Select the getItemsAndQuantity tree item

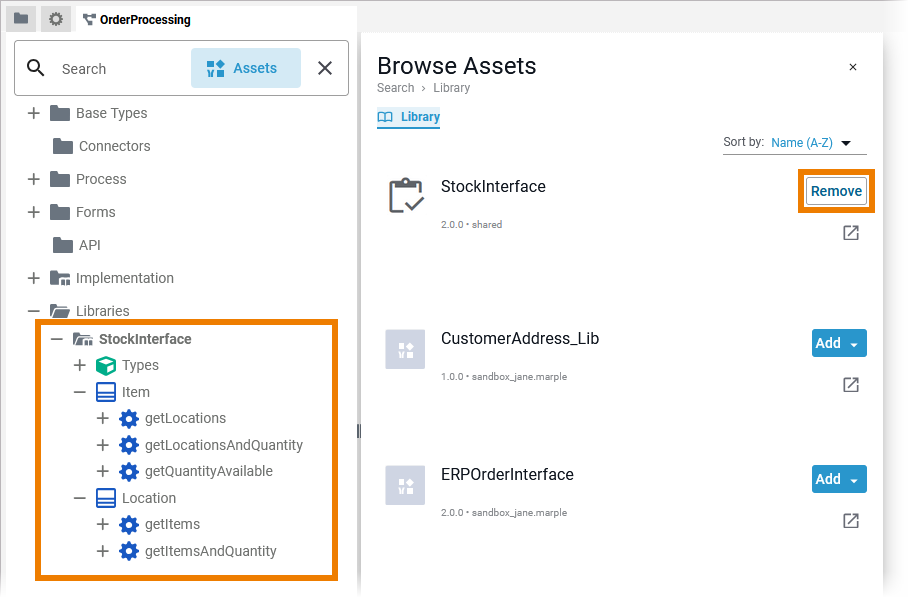click(x=210, y=551)
